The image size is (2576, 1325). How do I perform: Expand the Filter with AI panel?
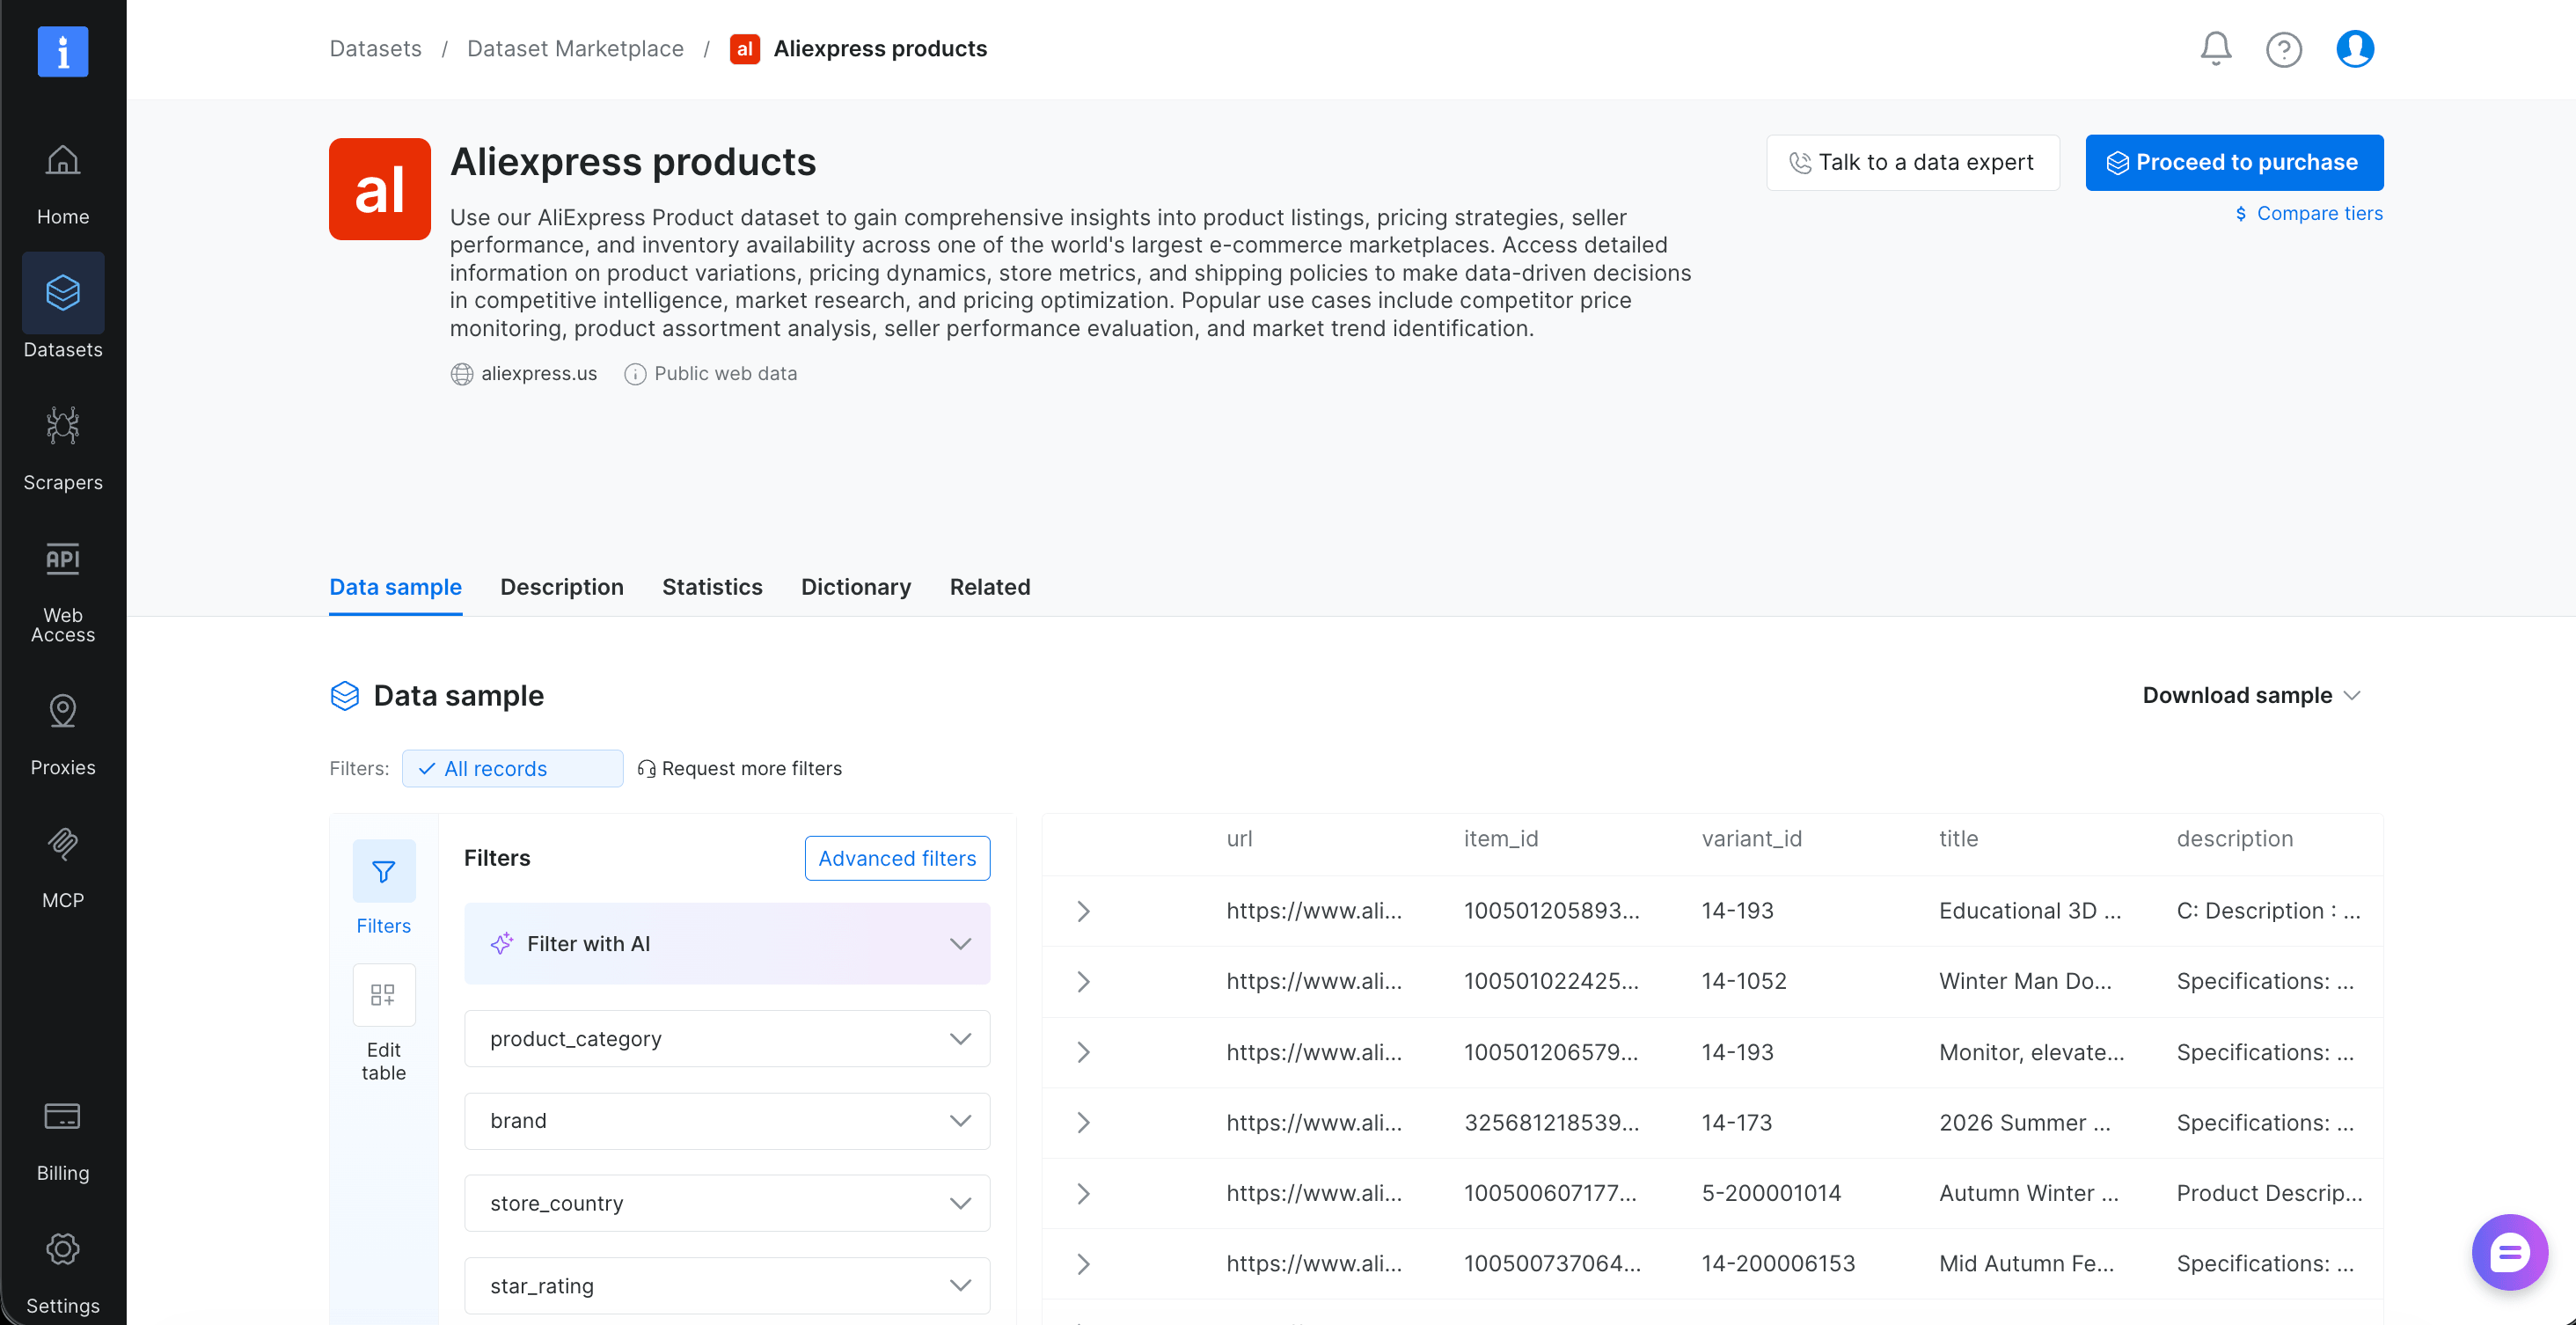click(x=727, y=943)
